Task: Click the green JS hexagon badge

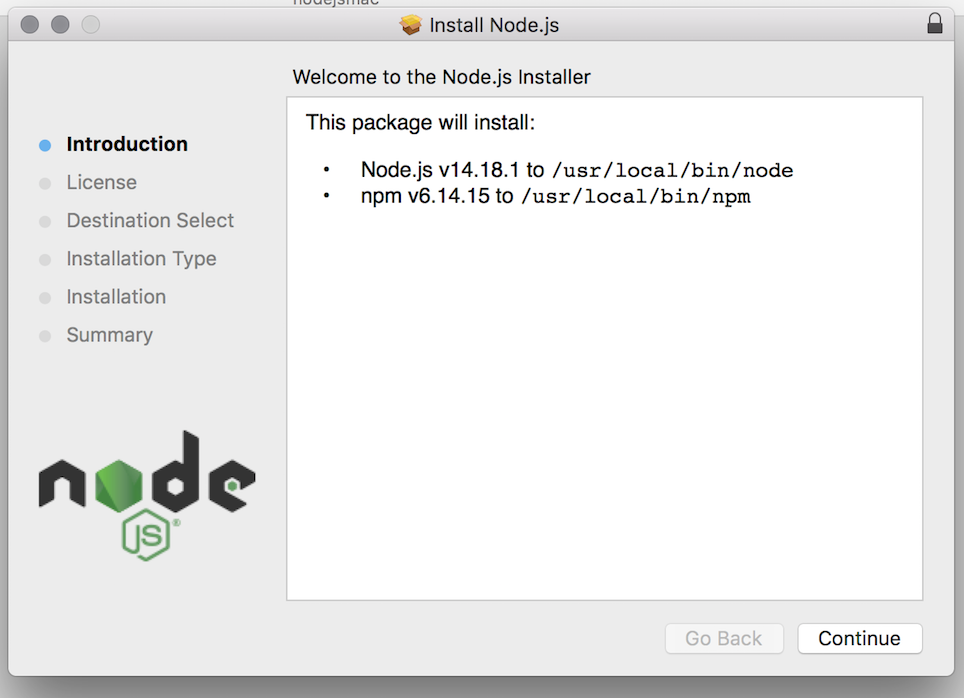Action: click(147, 536)
